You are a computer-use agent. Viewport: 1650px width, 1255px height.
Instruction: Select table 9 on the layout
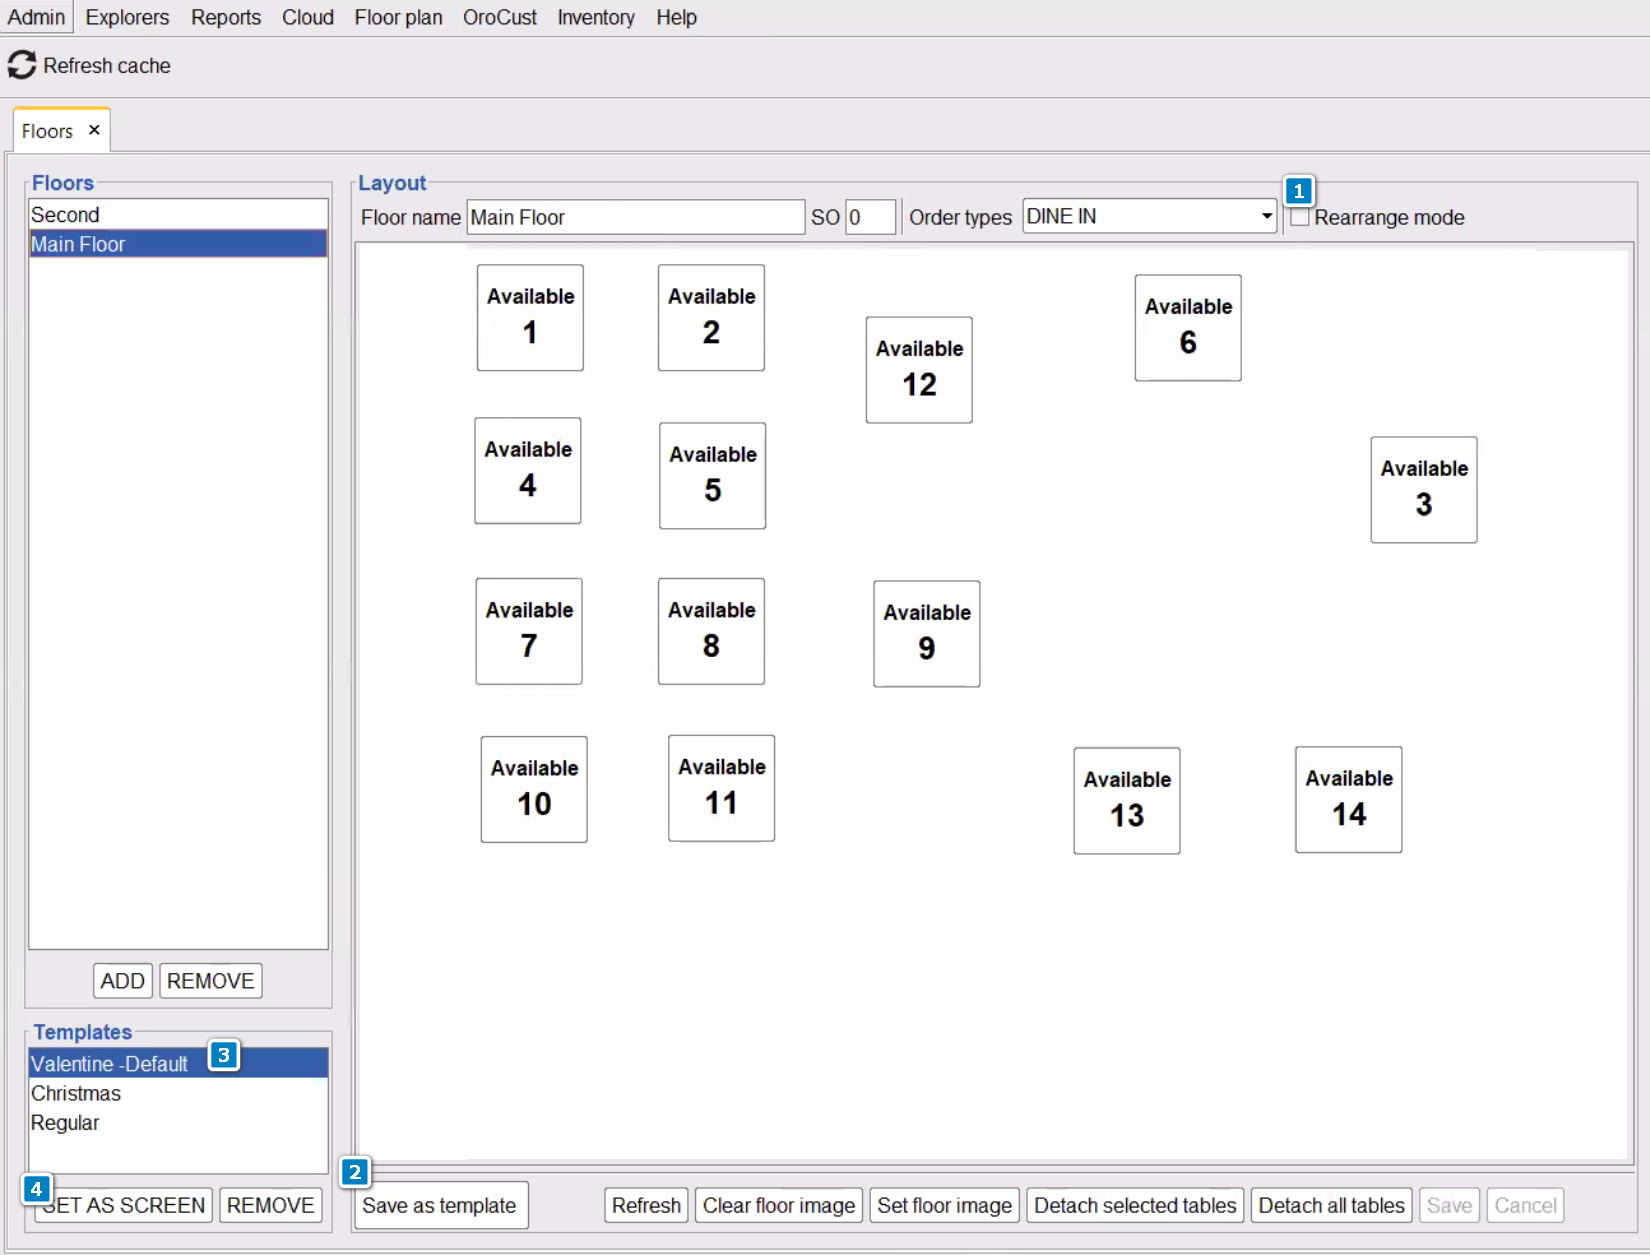(x=927, y=634)
